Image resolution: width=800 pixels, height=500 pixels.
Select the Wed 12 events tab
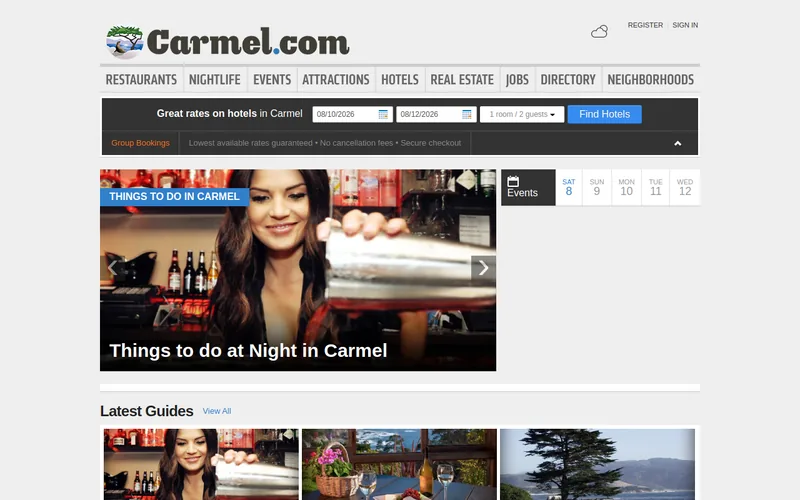(x=685, y=188)
